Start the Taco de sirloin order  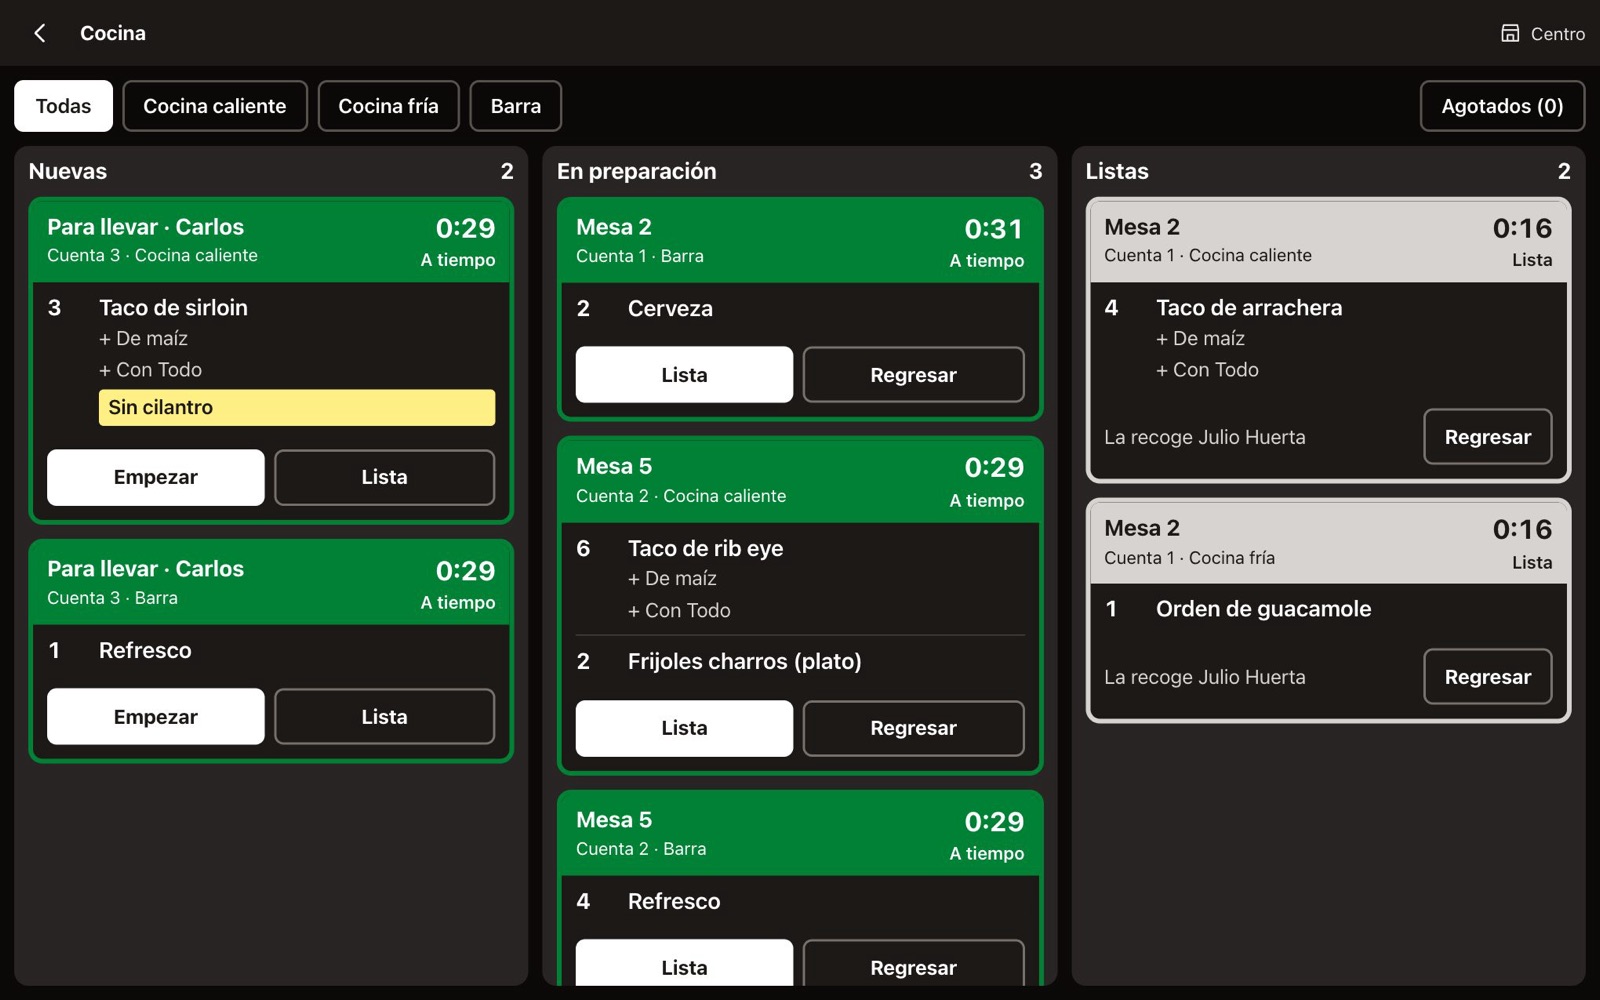pos(156,477)
